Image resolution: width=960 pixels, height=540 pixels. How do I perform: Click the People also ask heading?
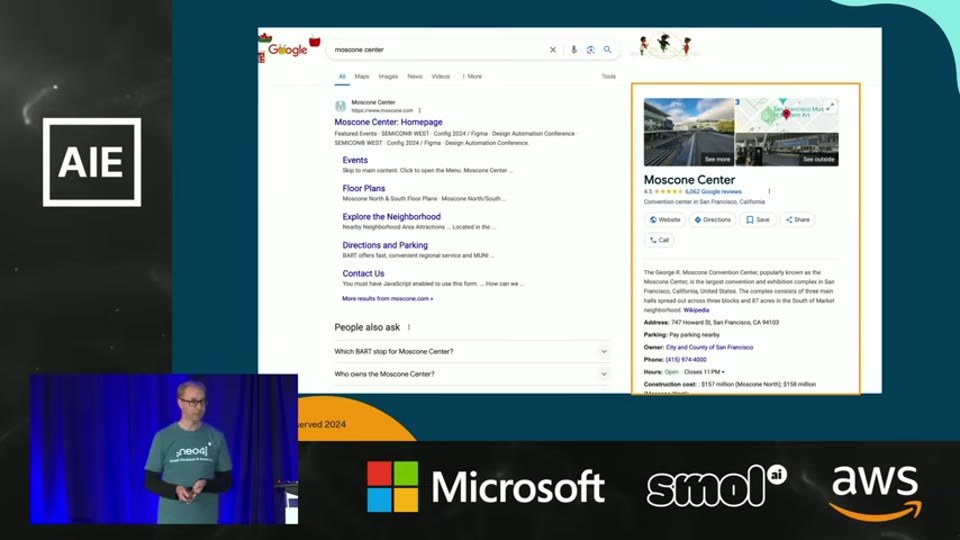(x=367, y=328)
